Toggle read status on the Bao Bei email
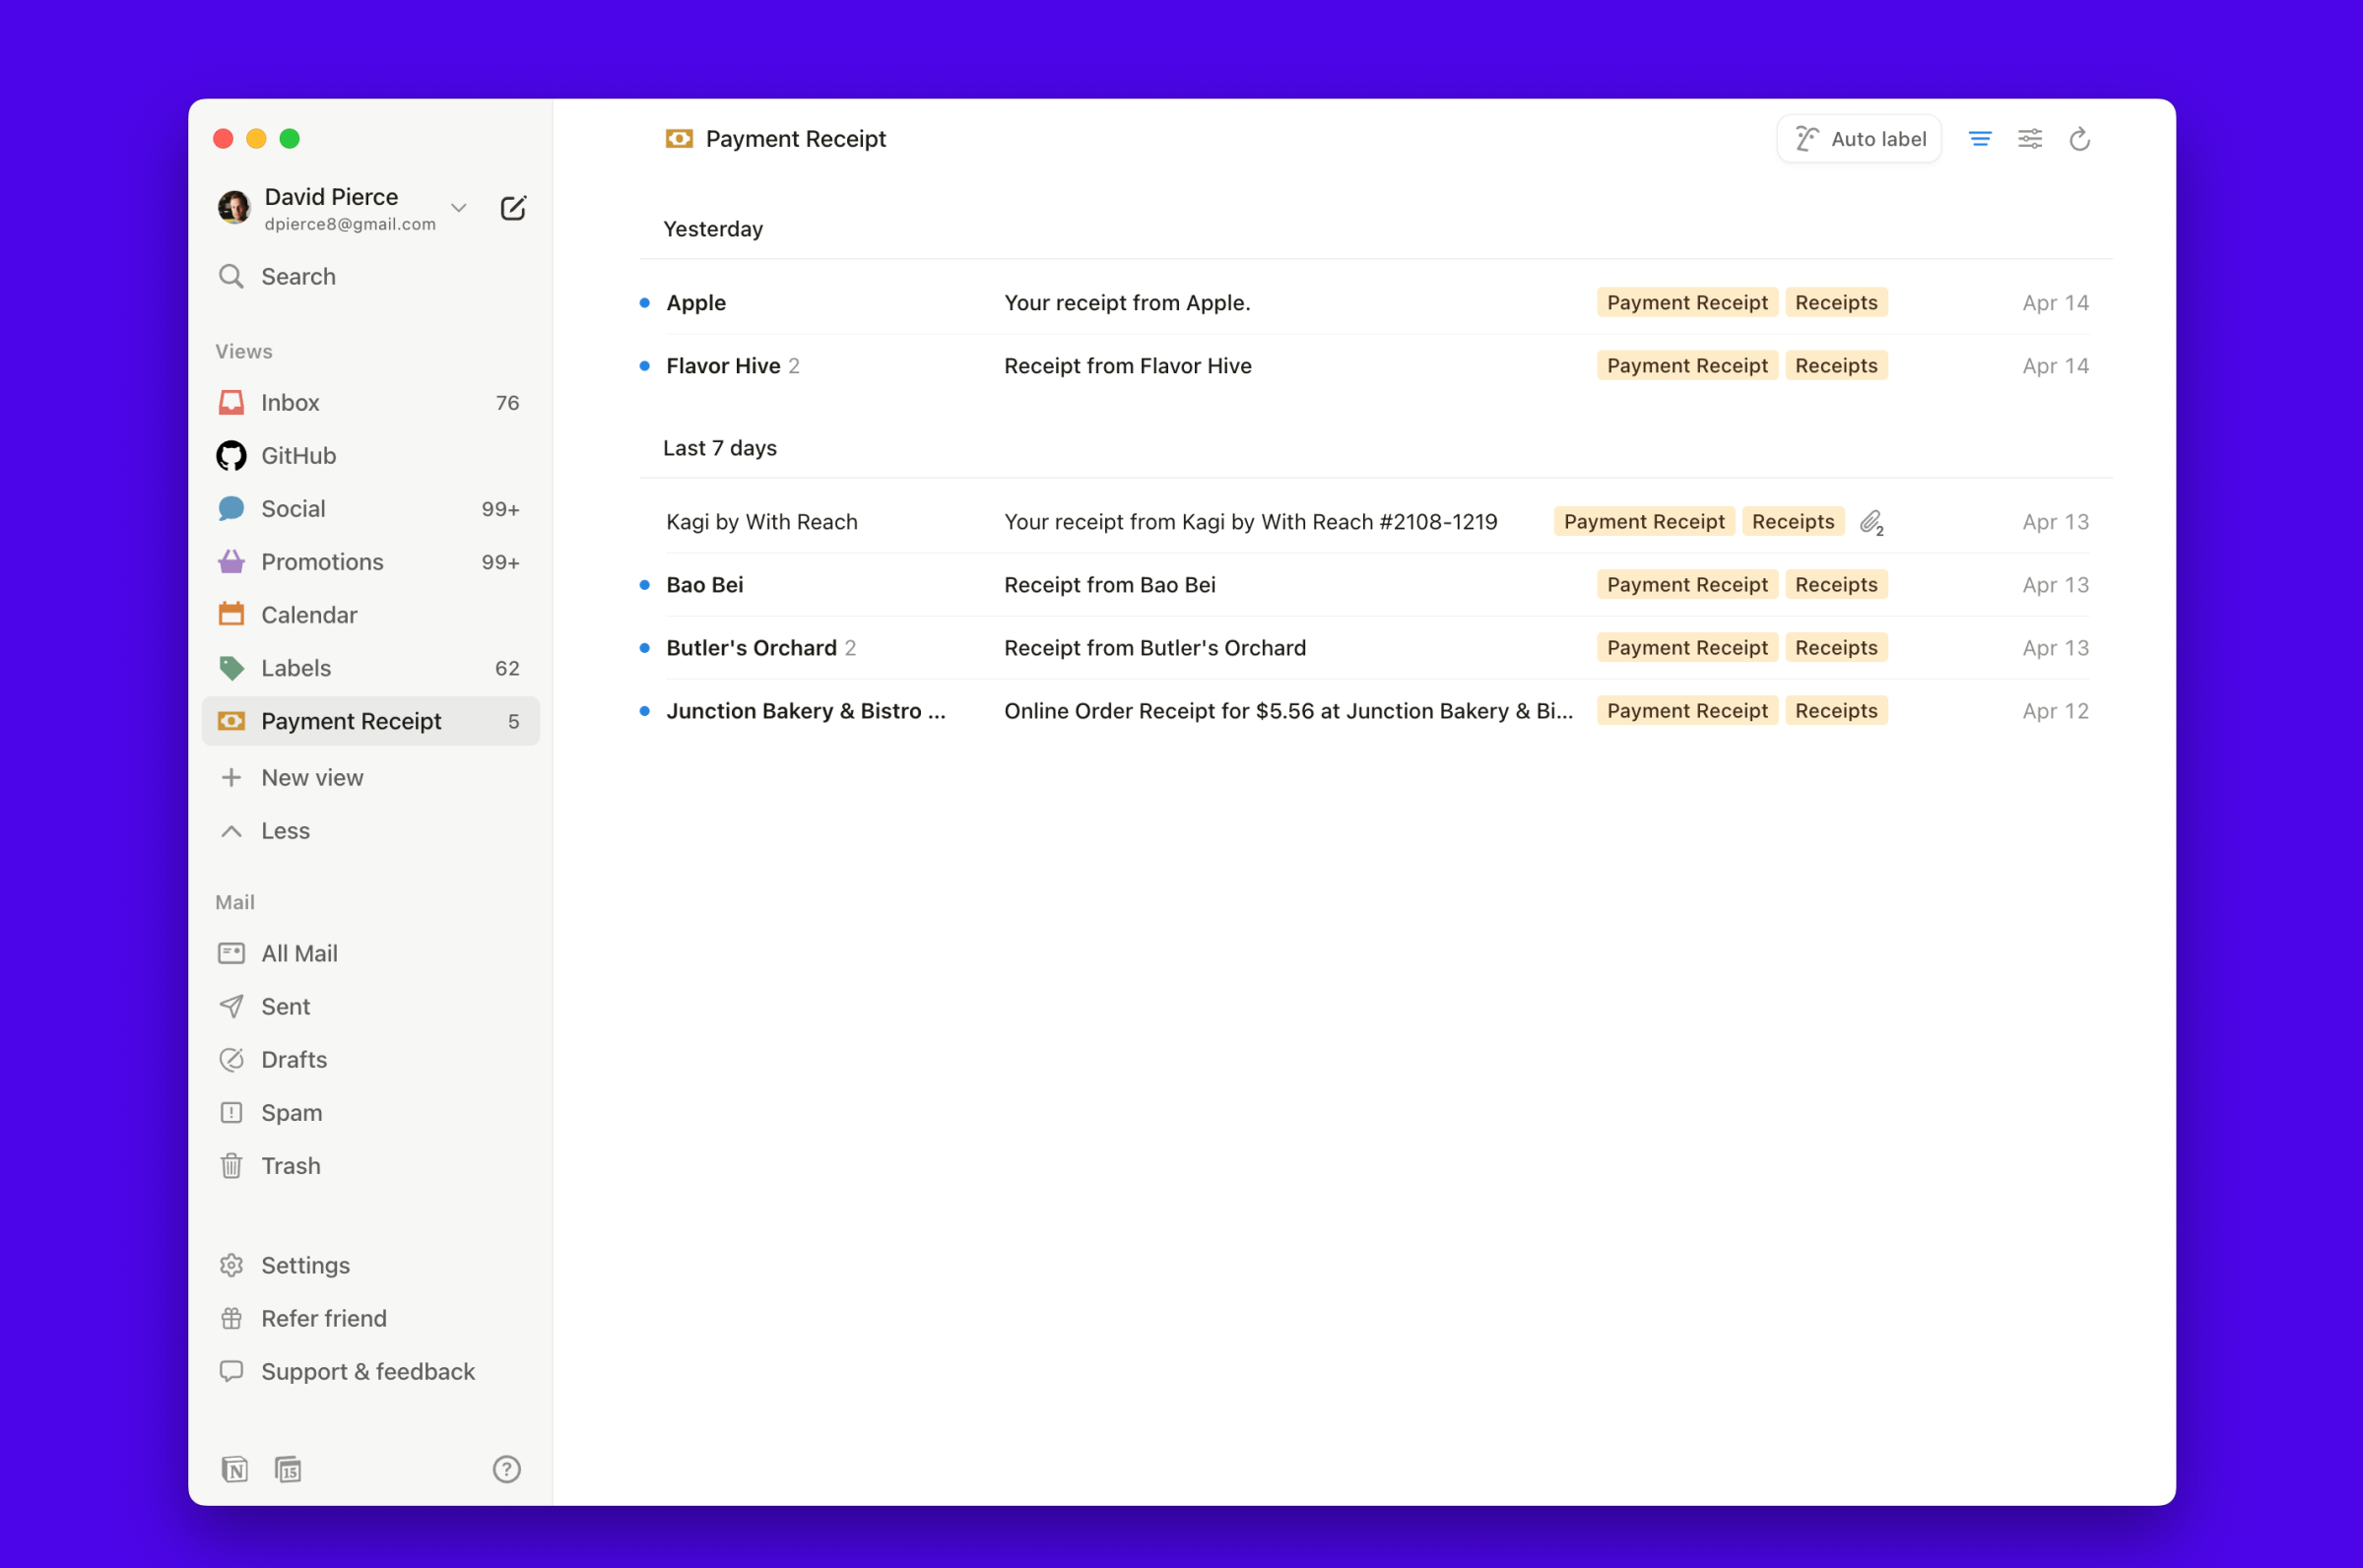2363x1568 pixels. 643,584
